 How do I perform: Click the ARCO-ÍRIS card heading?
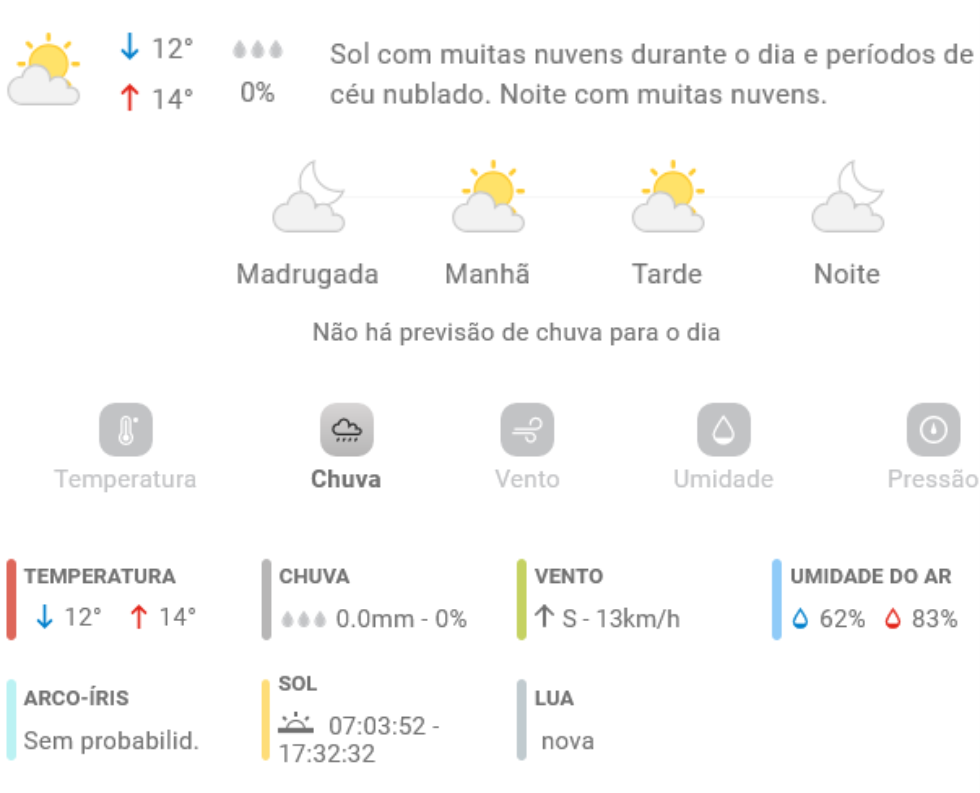click(76, 698)
